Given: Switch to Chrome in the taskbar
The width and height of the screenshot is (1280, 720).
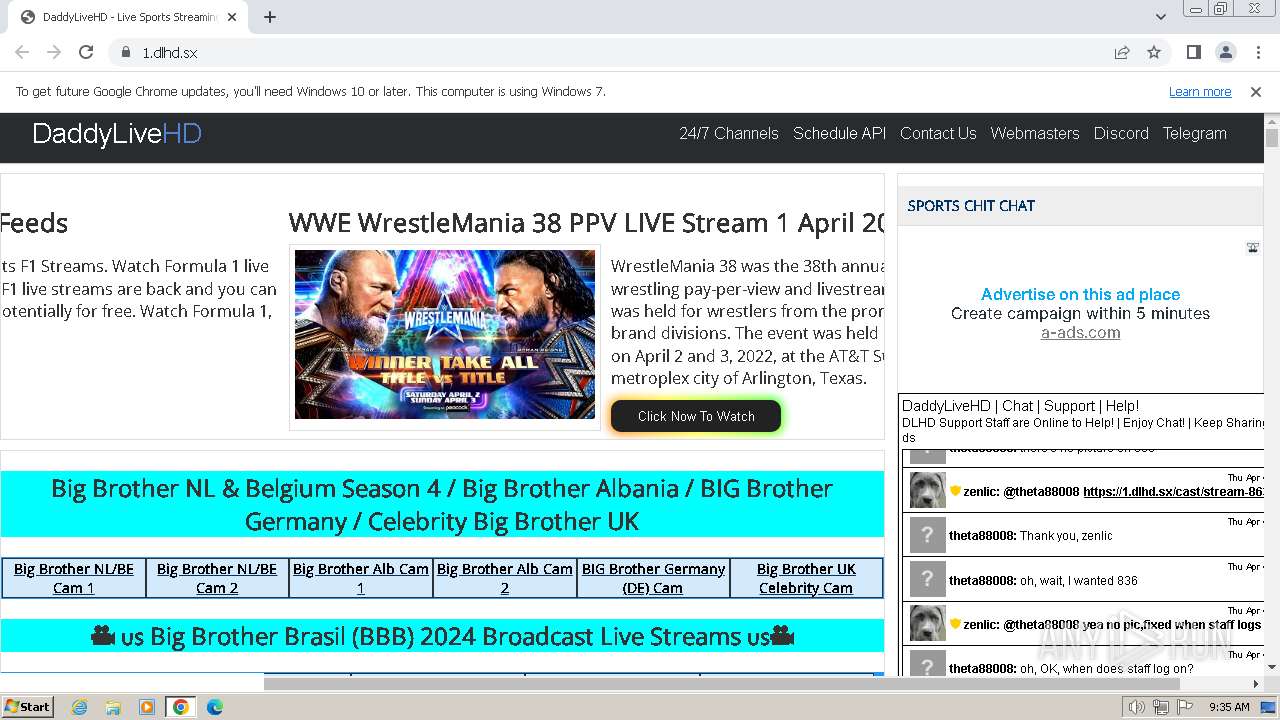Looking at the screenshot, I should point(181,707).
